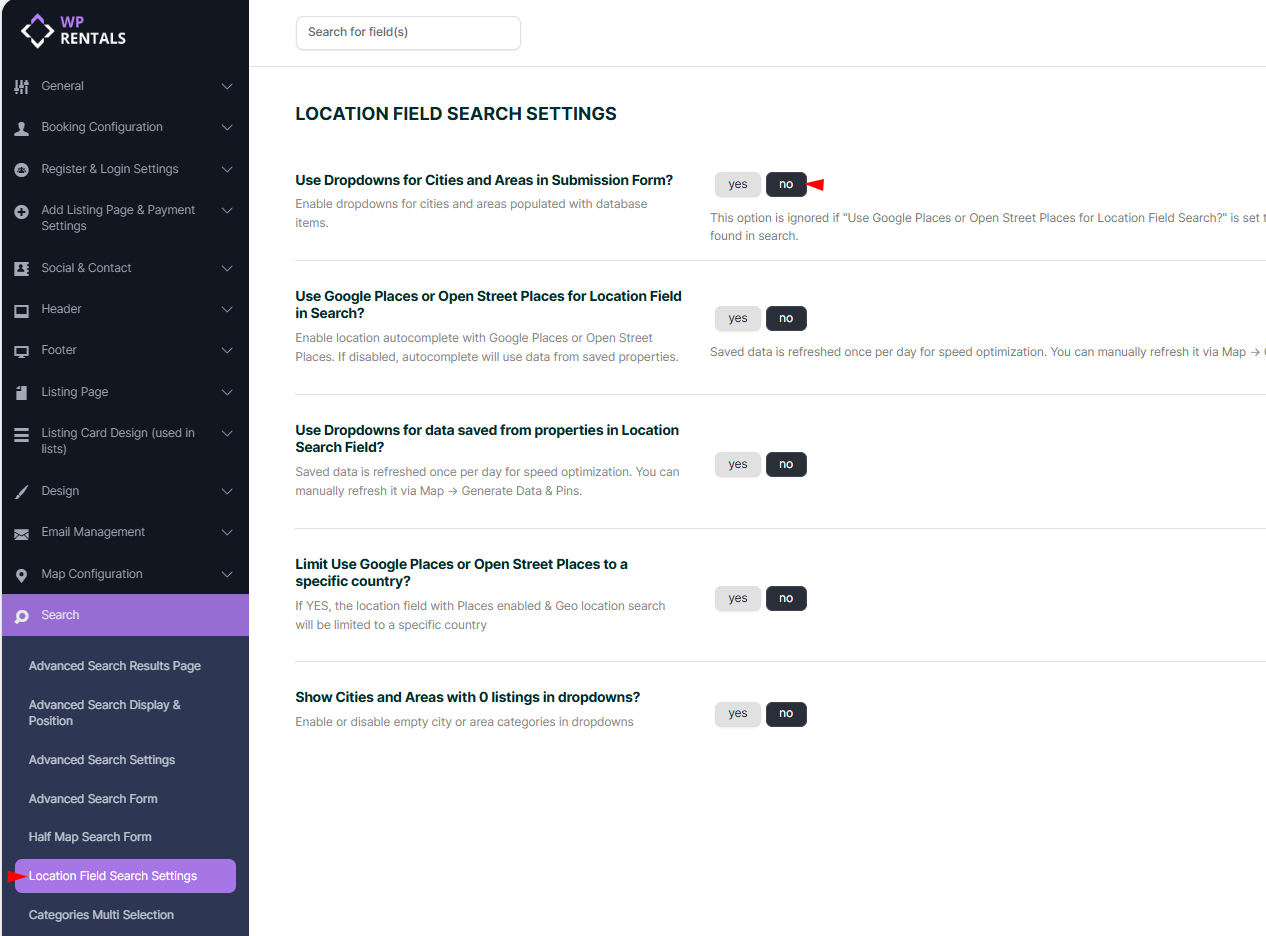Image resolution: width=1266 pixels, height=936 pixels.
Task: Click the Booking Configuration person icon
Action: (x=21, y=128)
